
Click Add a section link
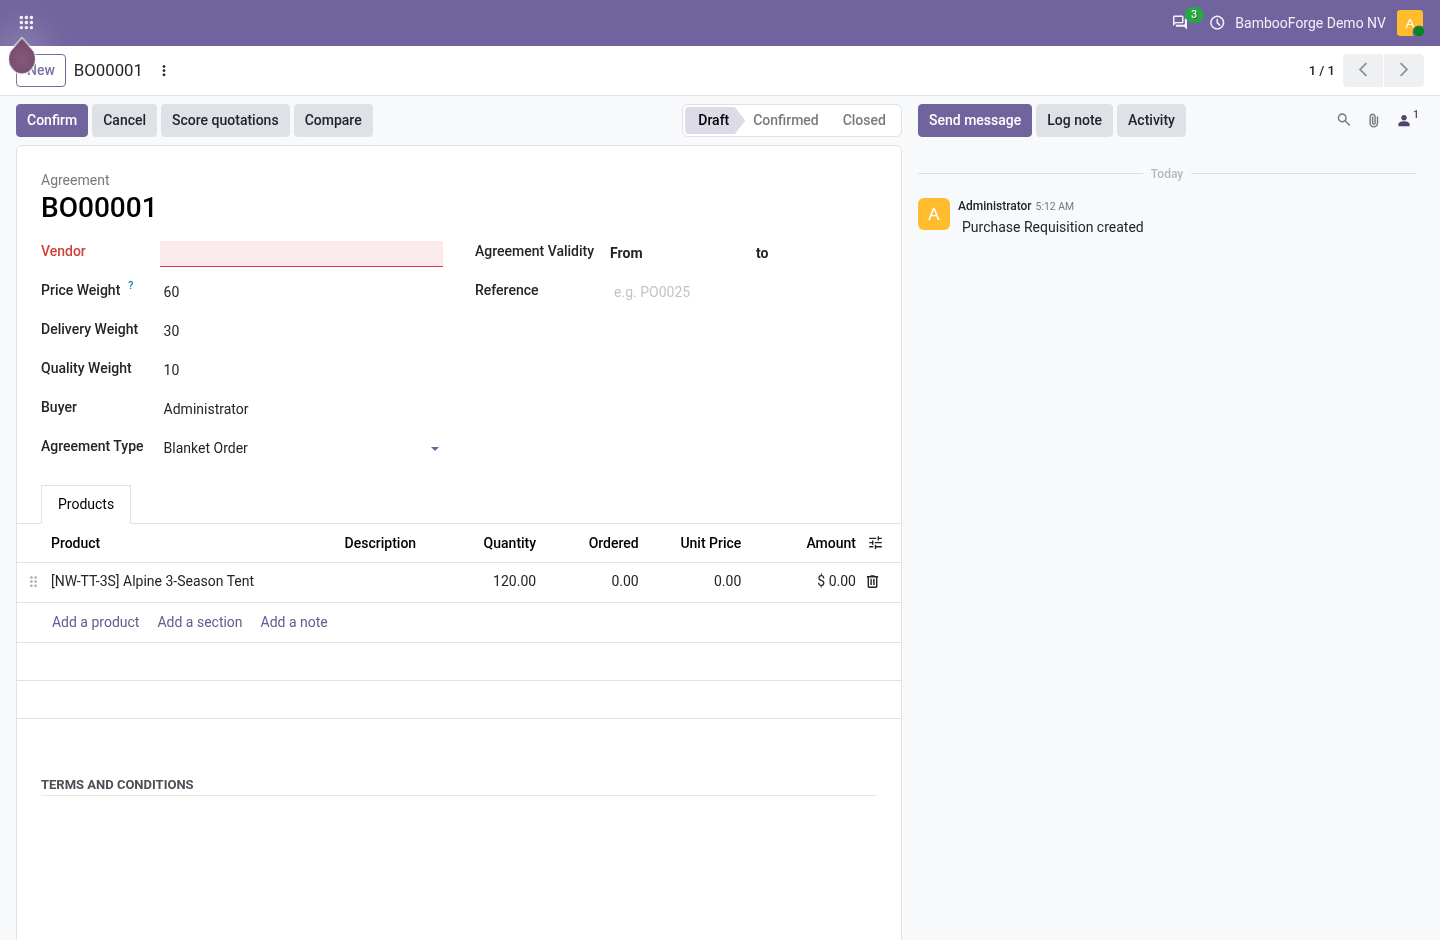pos(200,622)
